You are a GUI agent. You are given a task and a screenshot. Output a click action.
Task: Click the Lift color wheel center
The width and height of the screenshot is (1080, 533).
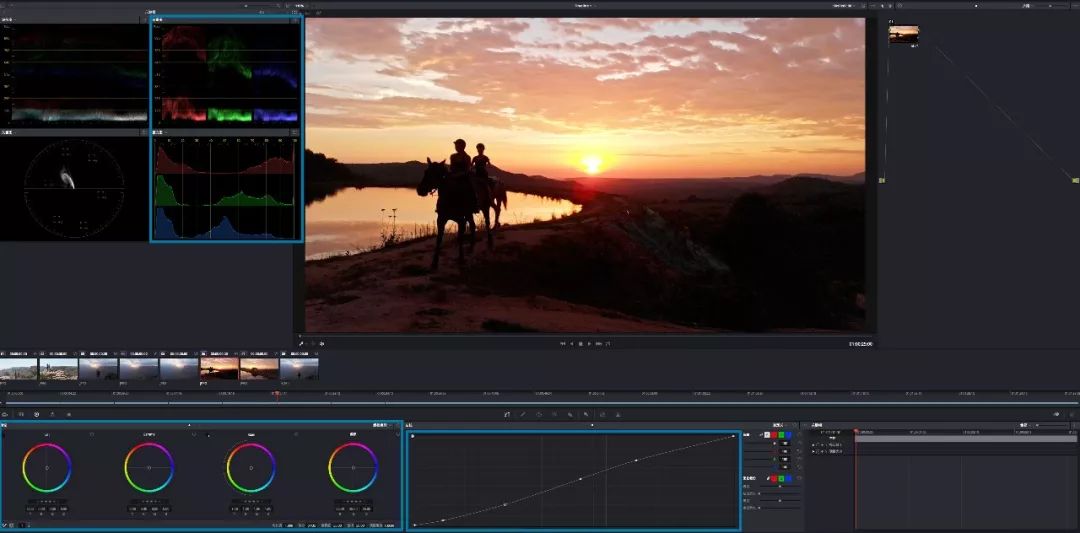pyautogui.click(x=47, y=467)
